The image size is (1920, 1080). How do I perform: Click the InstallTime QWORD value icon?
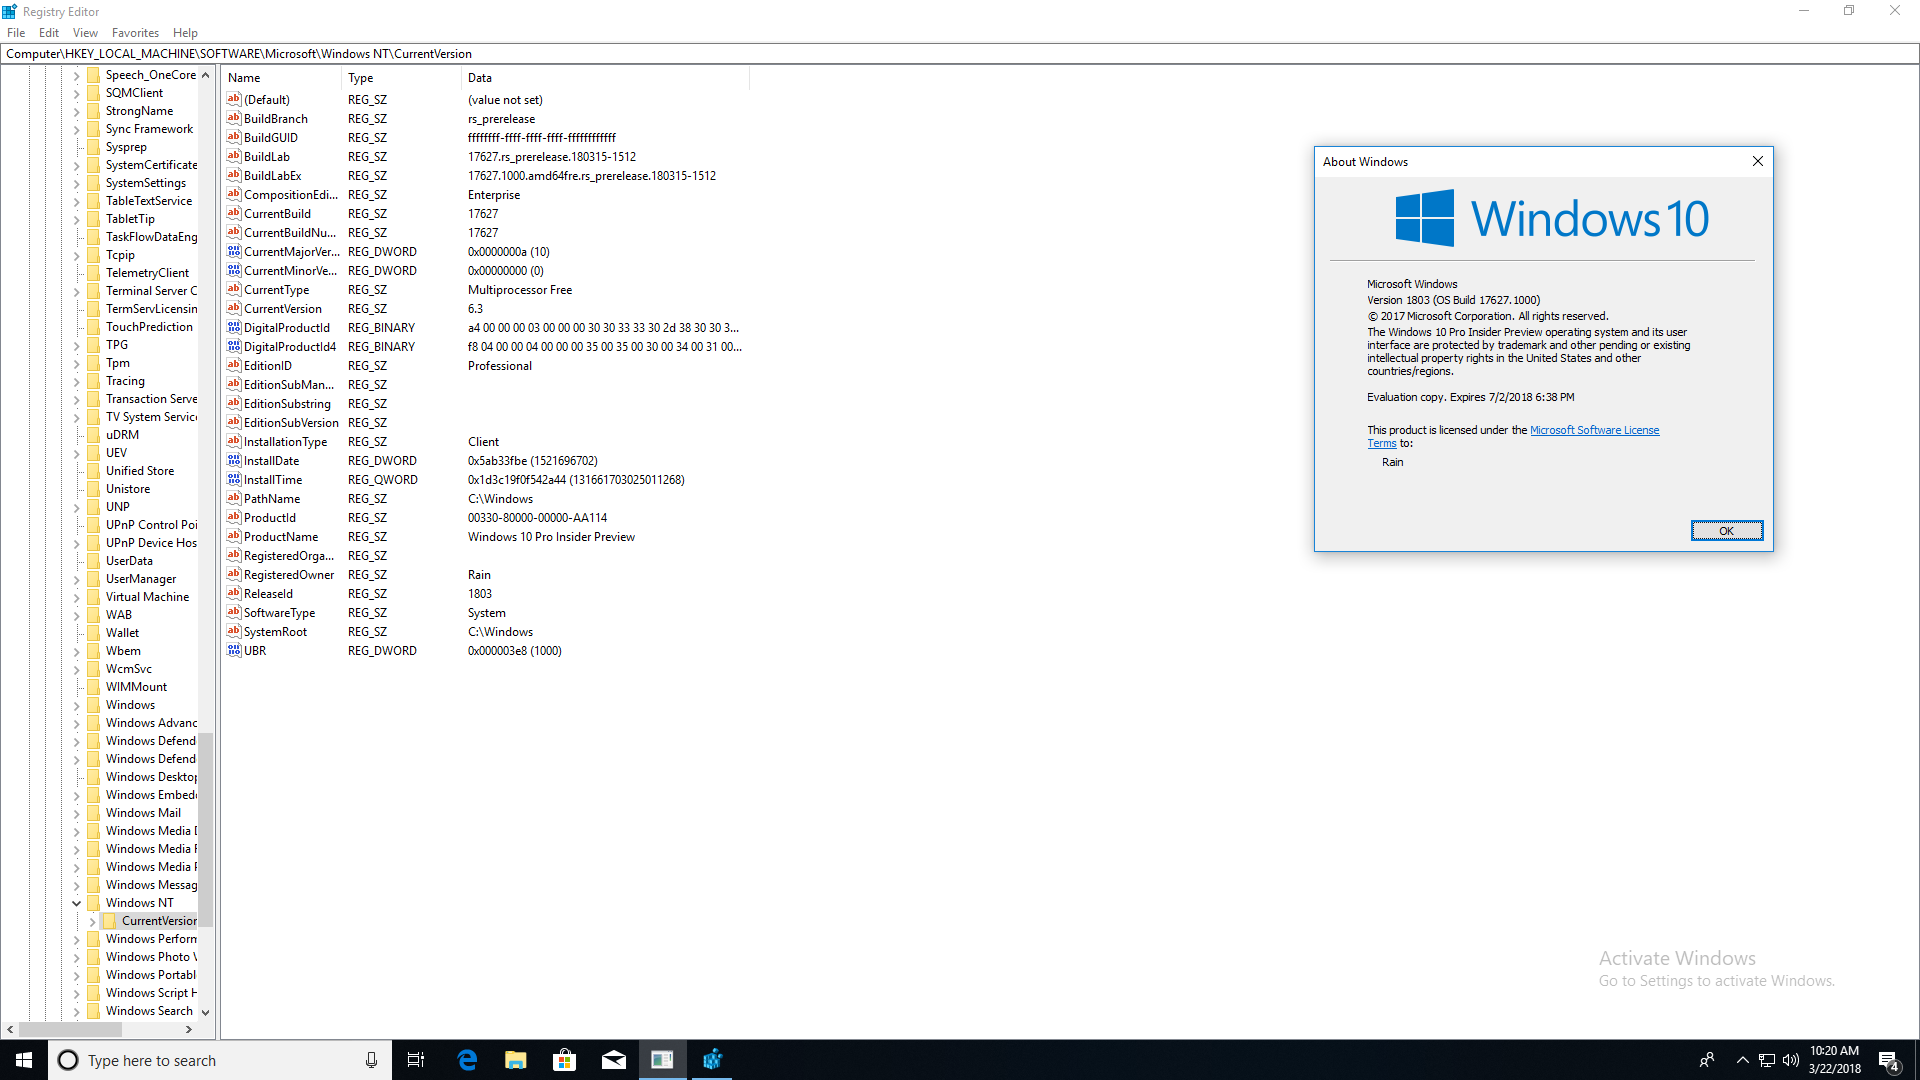coord(234,479)
